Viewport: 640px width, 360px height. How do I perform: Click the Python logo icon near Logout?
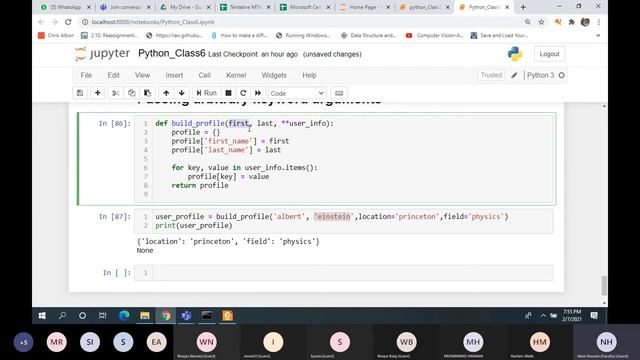515,54
